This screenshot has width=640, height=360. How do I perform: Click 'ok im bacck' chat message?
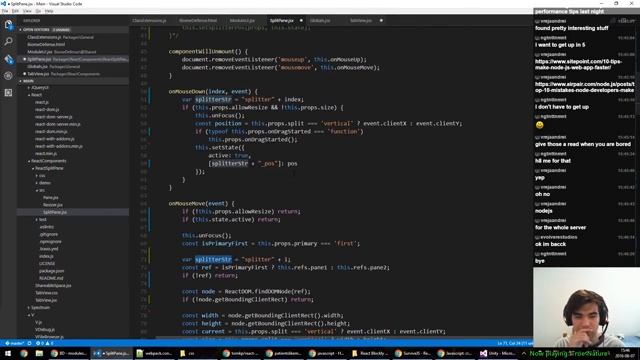550,244
